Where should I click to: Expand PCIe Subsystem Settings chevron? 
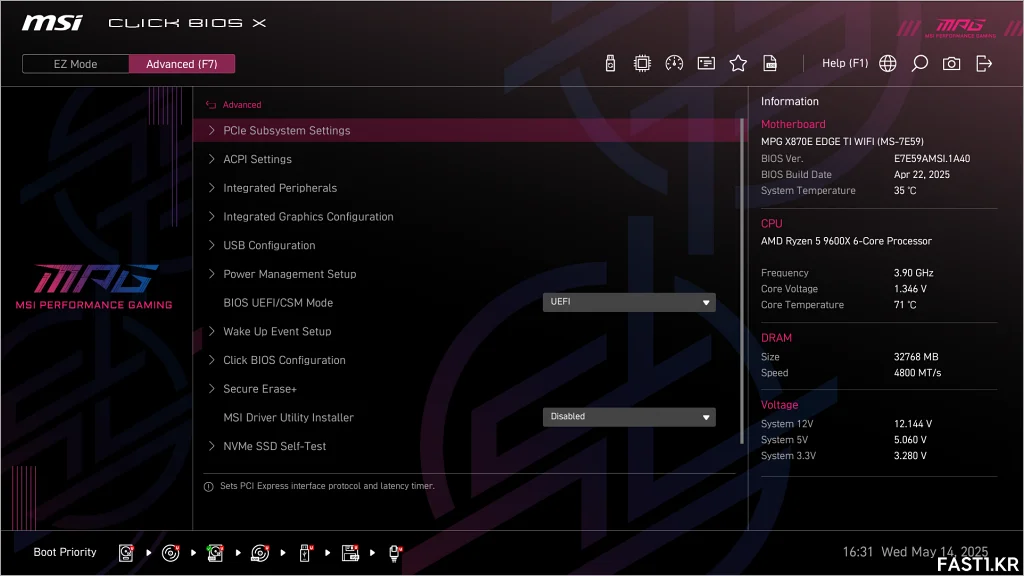(x=211, y=131)
